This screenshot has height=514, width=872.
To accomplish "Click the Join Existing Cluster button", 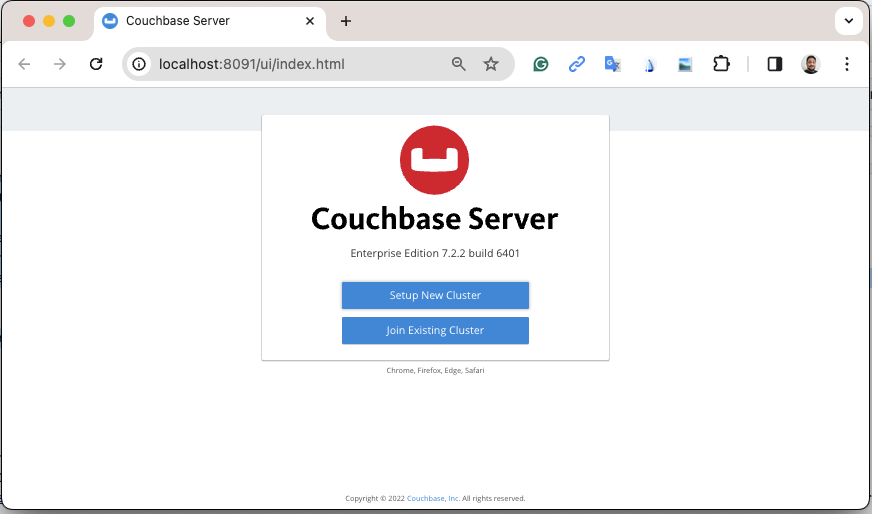I will coord(435,330).
